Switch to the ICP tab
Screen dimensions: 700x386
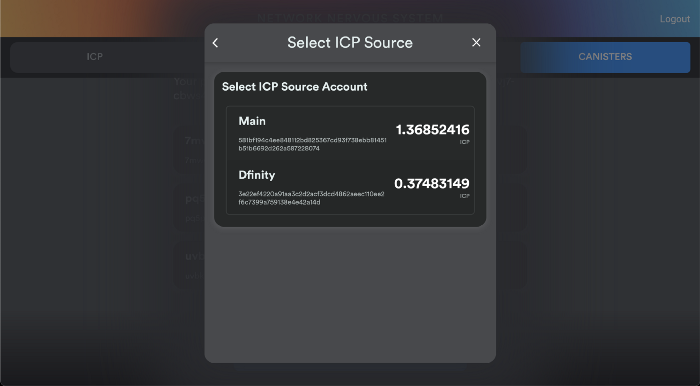95,57
